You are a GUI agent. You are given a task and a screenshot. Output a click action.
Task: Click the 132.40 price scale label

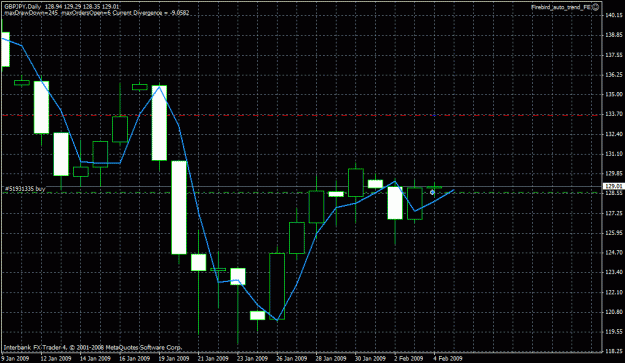(x=614, y=134)
